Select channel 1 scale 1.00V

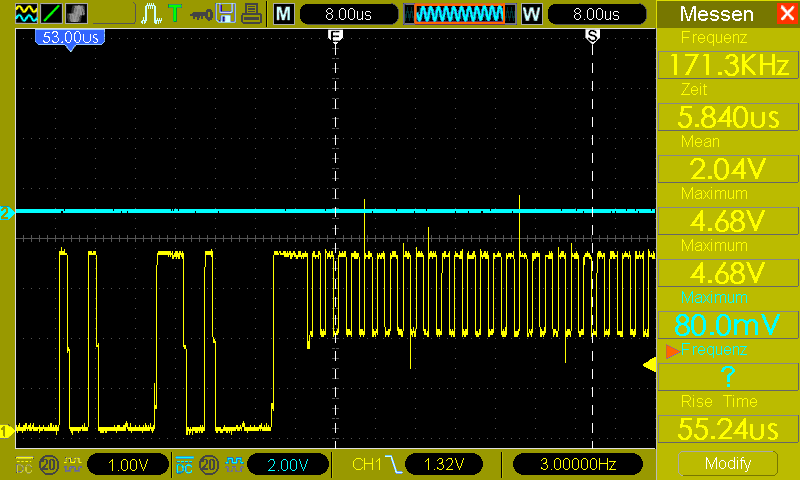(128, 465)
